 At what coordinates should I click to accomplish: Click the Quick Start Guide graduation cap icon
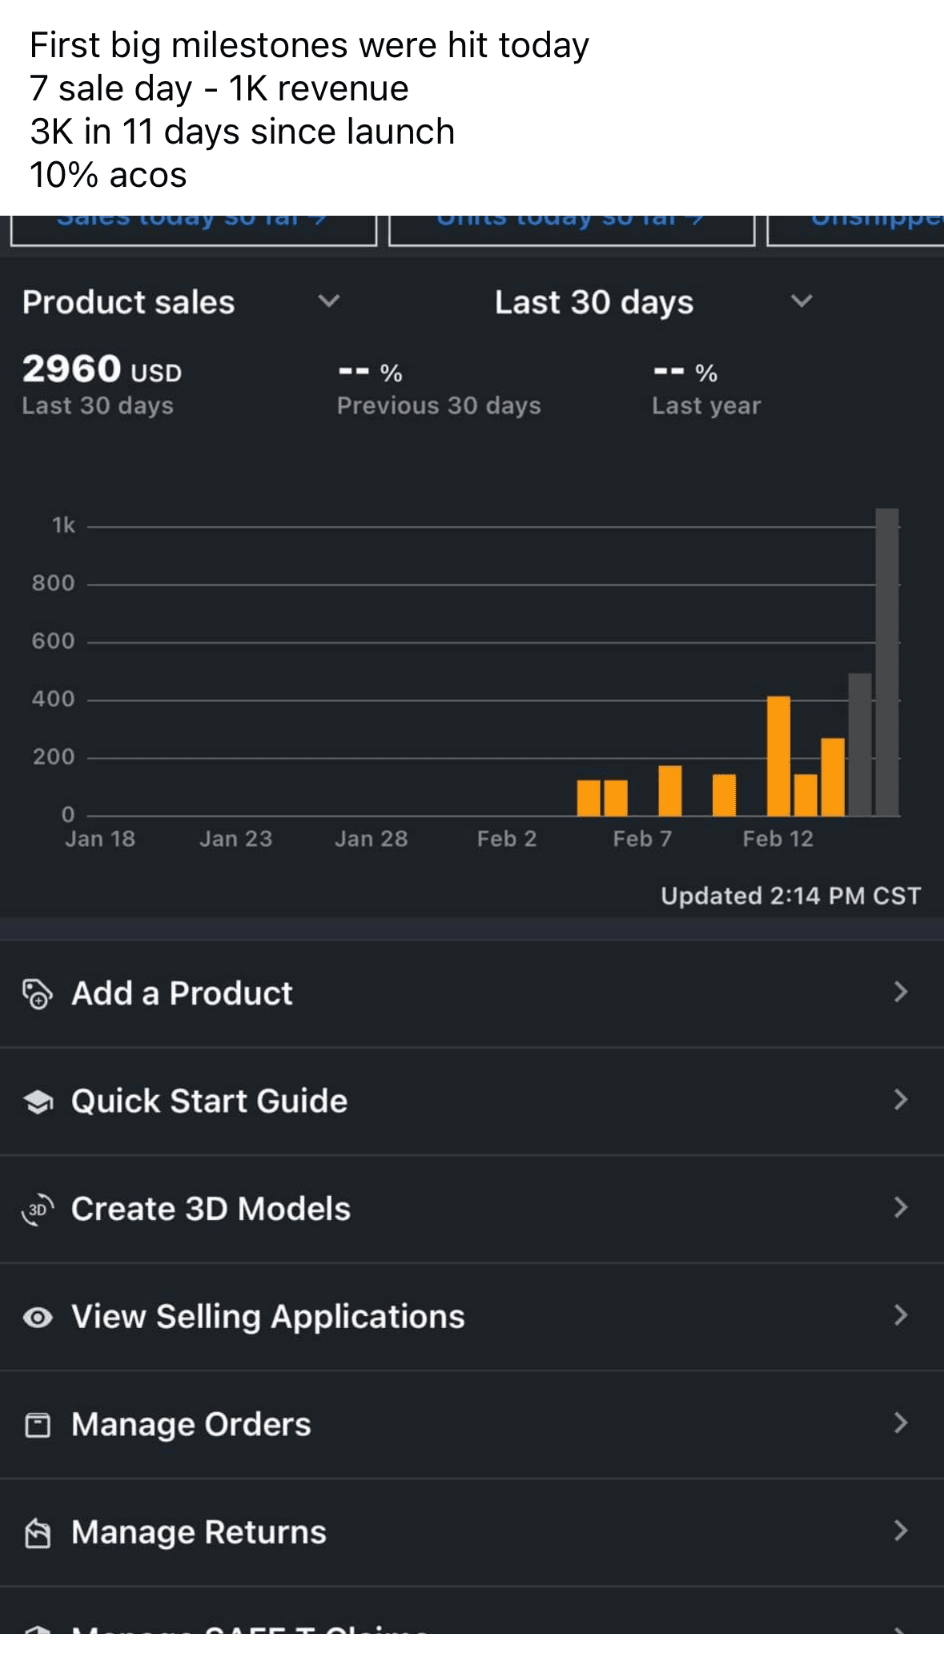click(37, 1102)
